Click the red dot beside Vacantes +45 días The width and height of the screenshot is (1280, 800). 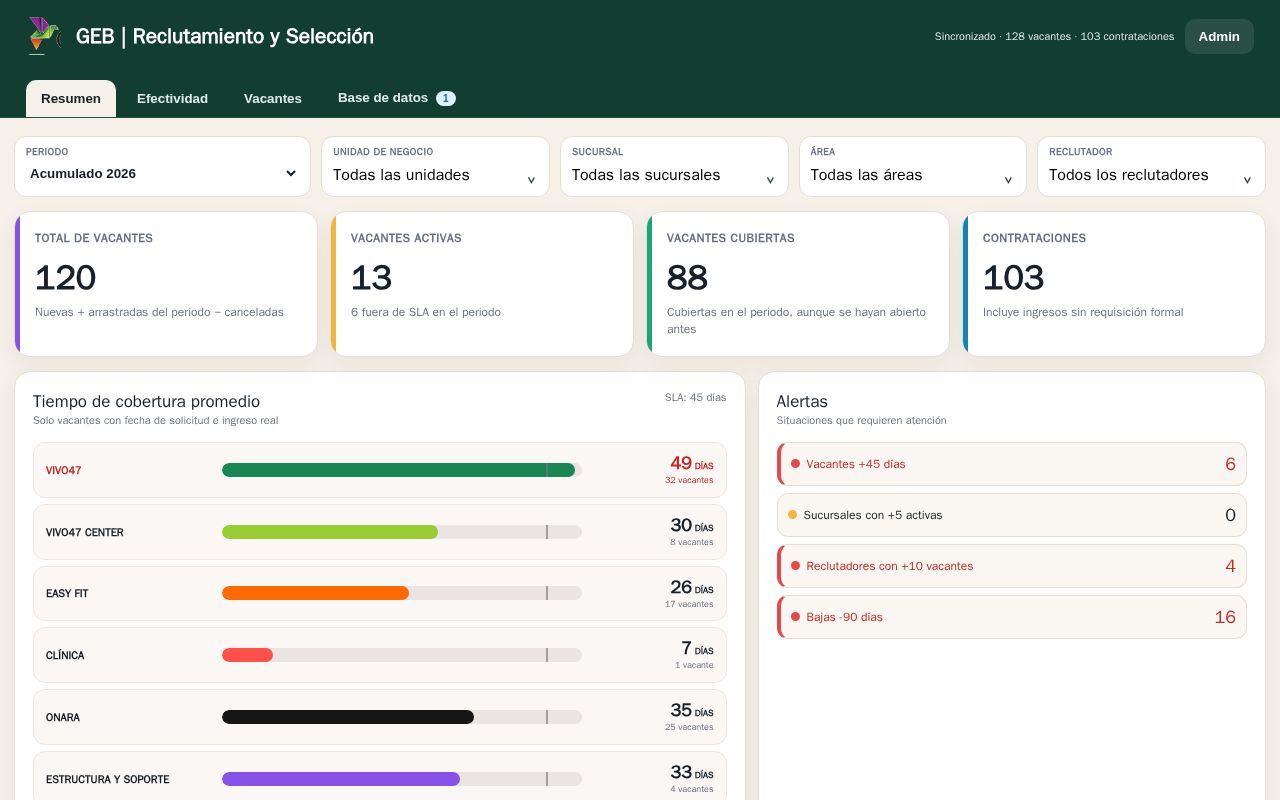pos(795,464)
